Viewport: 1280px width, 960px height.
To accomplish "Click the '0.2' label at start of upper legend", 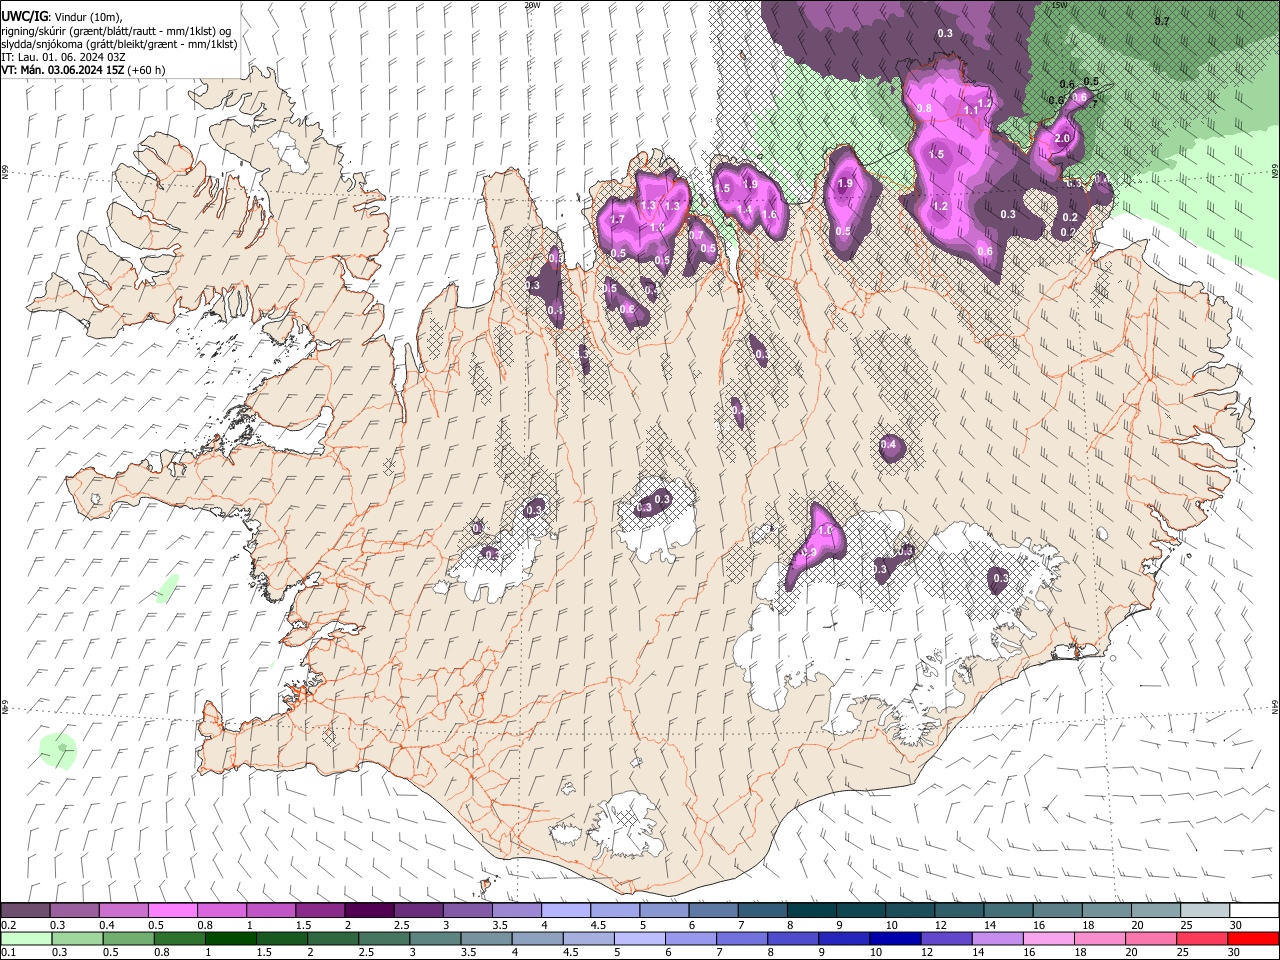I will point(8,925).
